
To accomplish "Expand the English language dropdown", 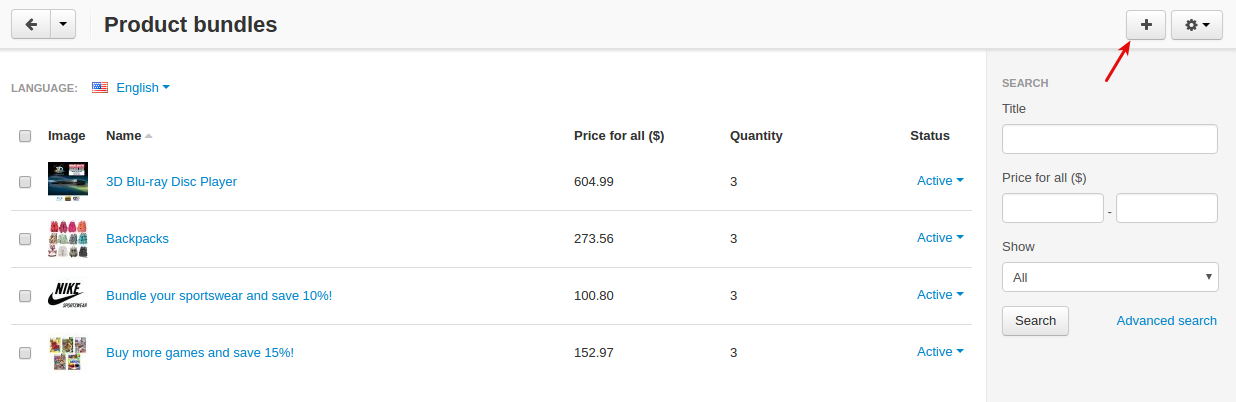I will 143,88.
